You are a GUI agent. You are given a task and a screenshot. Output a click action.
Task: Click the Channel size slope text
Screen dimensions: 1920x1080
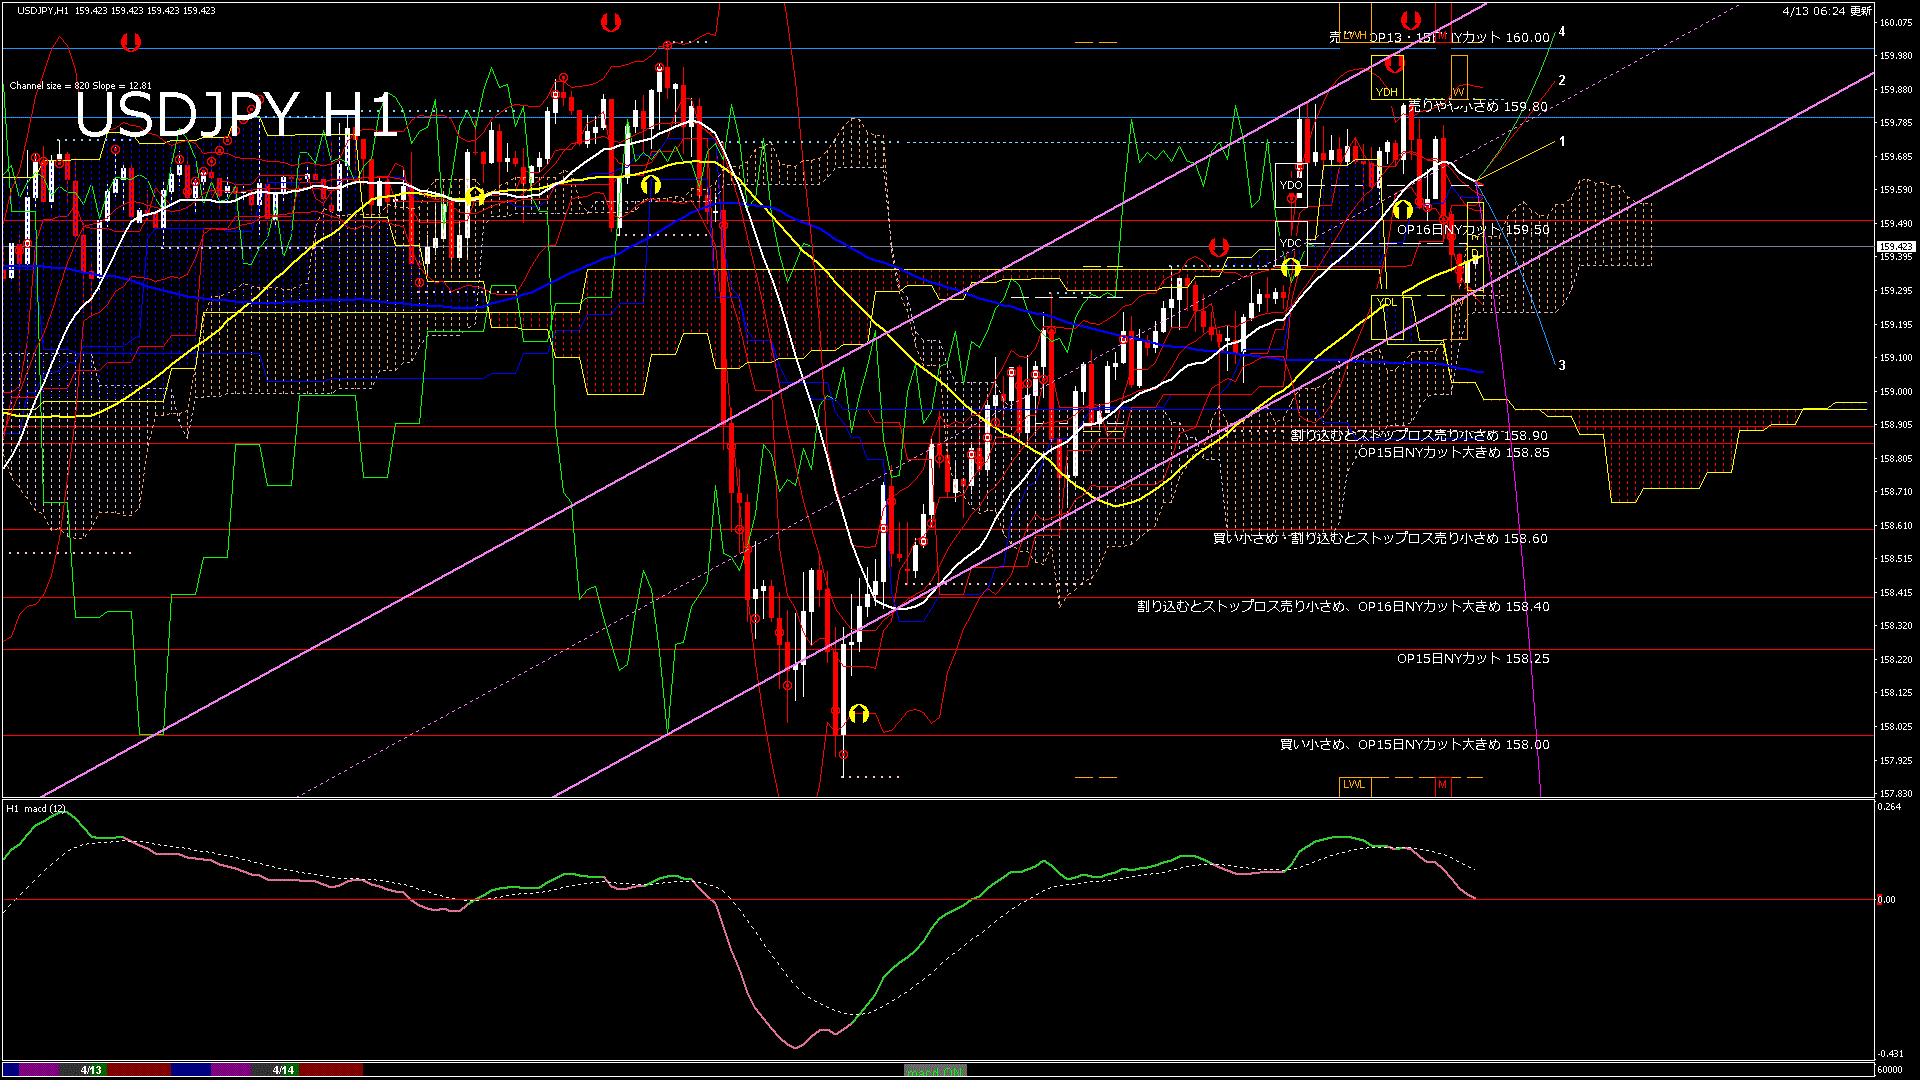pyautogui.click(x=80, y=86)
